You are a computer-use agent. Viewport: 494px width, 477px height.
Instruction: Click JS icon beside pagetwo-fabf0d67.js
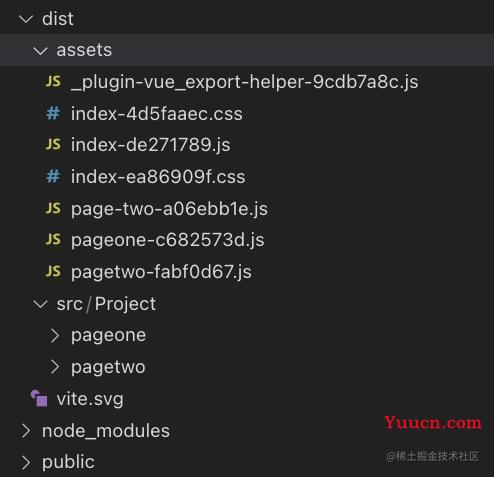[x=53, y=272]
